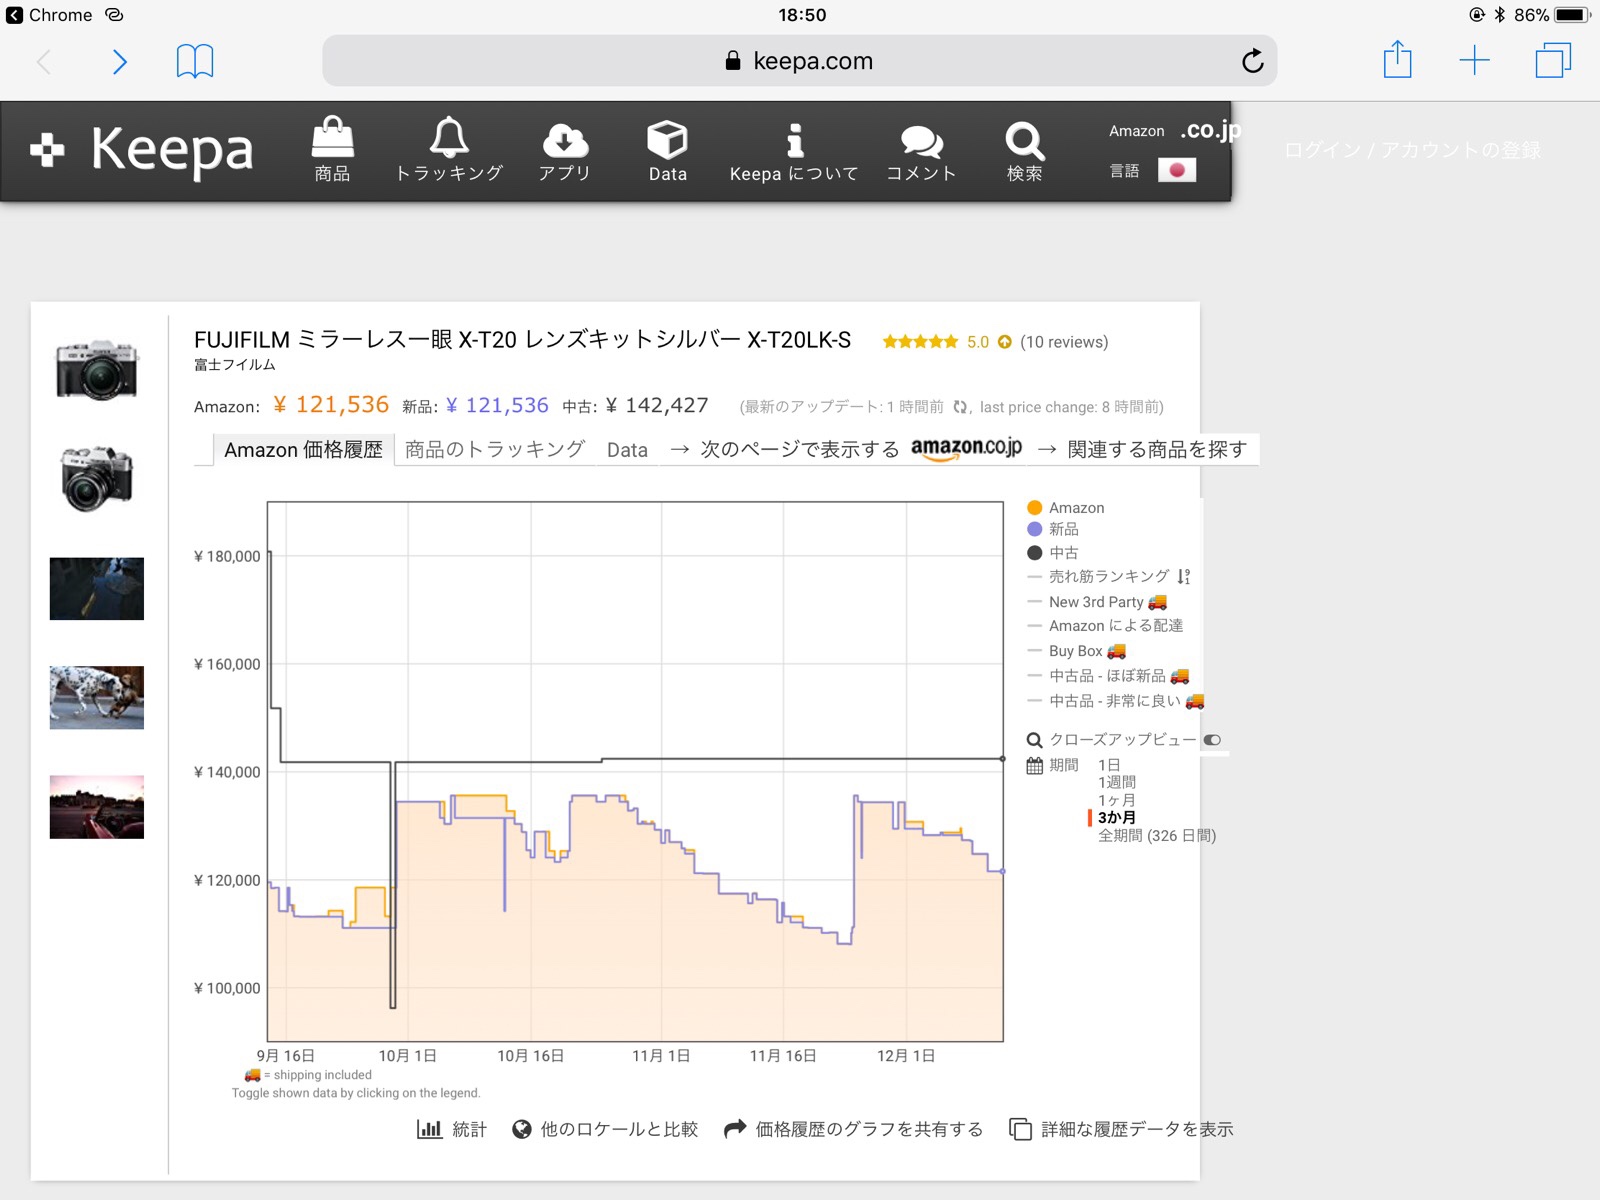The height and width of the screenshot is (1200, 1600).
Task: Toggle the 売れ筋ランキング series in the legend
Action: click(x=1109, y=577)
